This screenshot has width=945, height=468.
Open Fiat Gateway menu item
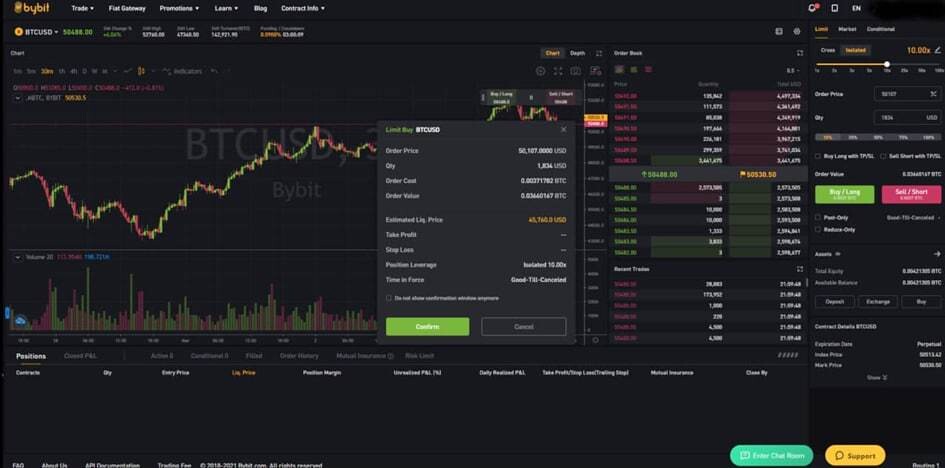(127, 8)
